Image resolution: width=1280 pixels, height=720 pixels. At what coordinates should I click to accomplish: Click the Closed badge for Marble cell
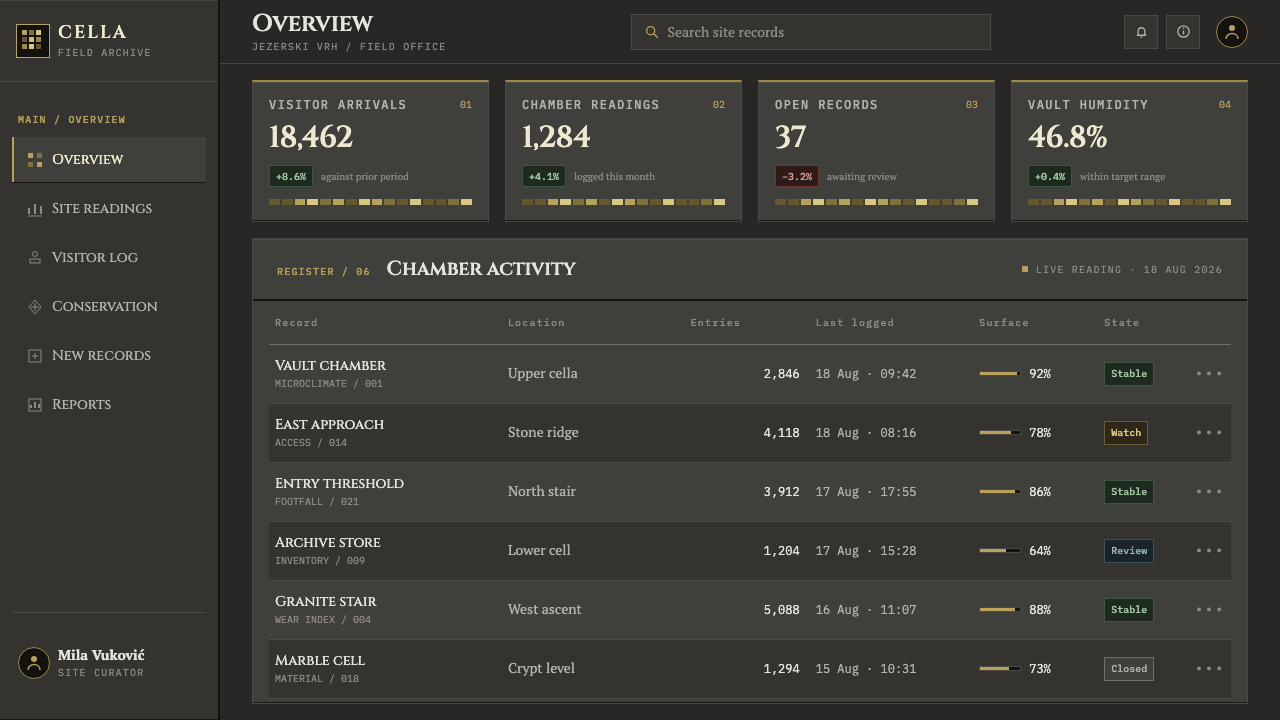click(1129, 669)
